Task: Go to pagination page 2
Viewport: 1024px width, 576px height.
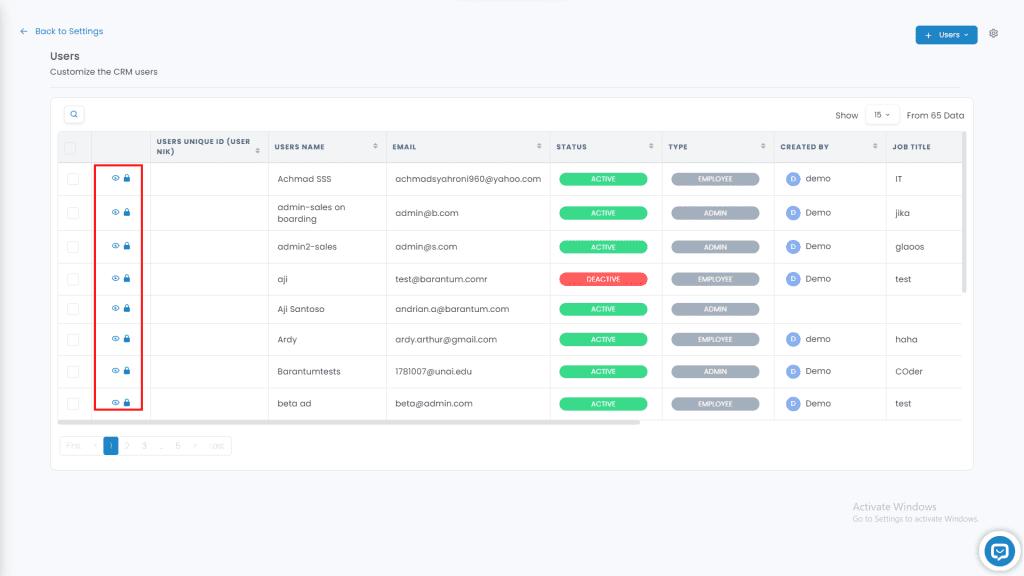Action: pos(127,446)
